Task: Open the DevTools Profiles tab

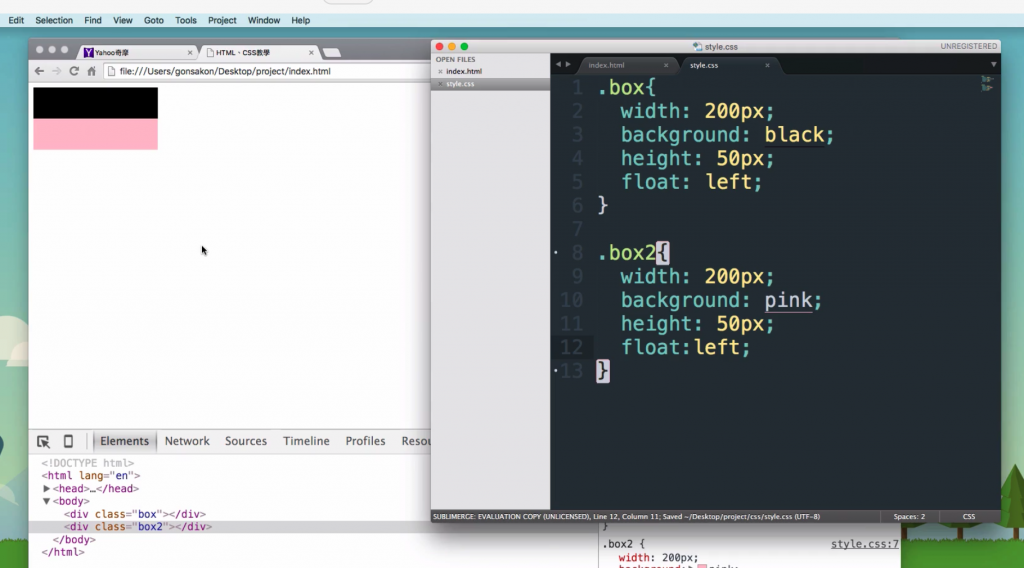Action: [x=365, y=441]
